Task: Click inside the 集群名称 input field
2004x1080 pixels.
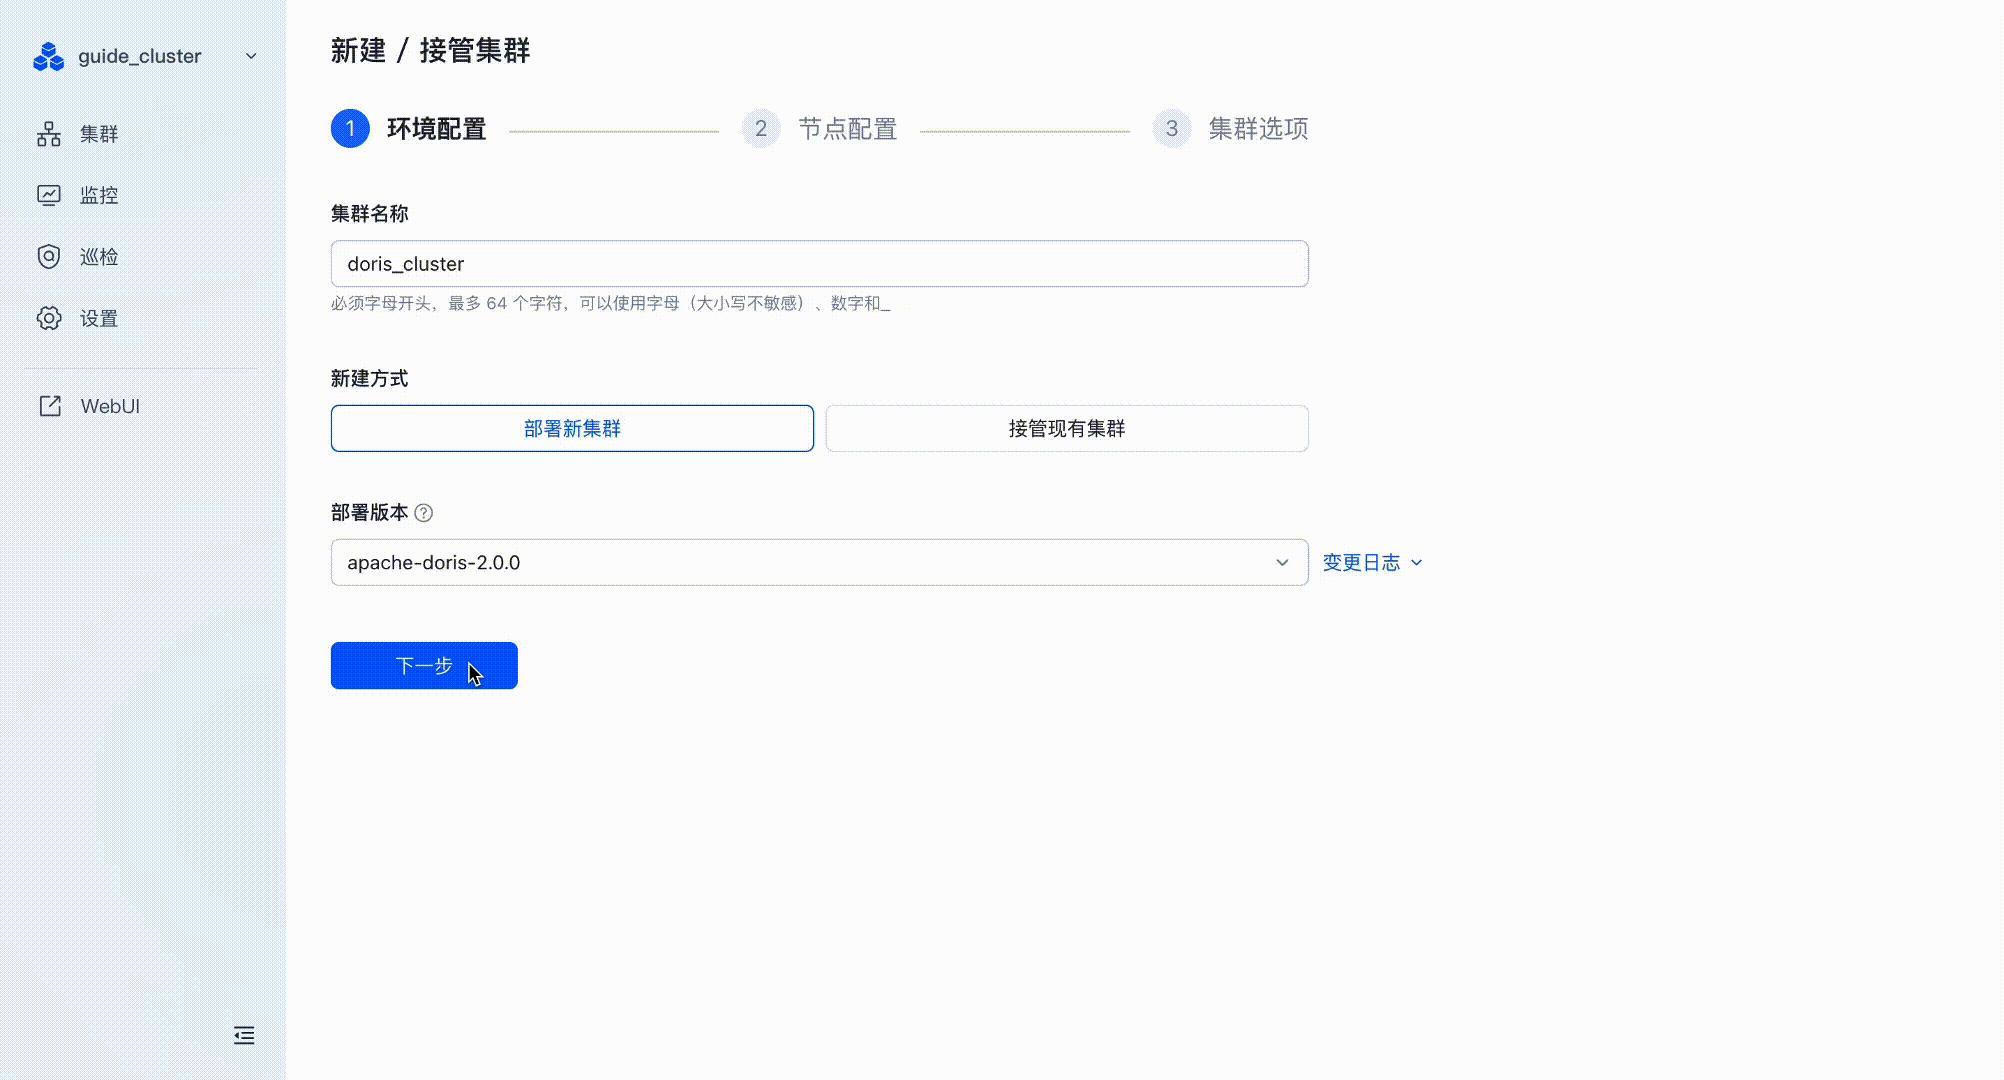Action: click(x=819, y=263)
